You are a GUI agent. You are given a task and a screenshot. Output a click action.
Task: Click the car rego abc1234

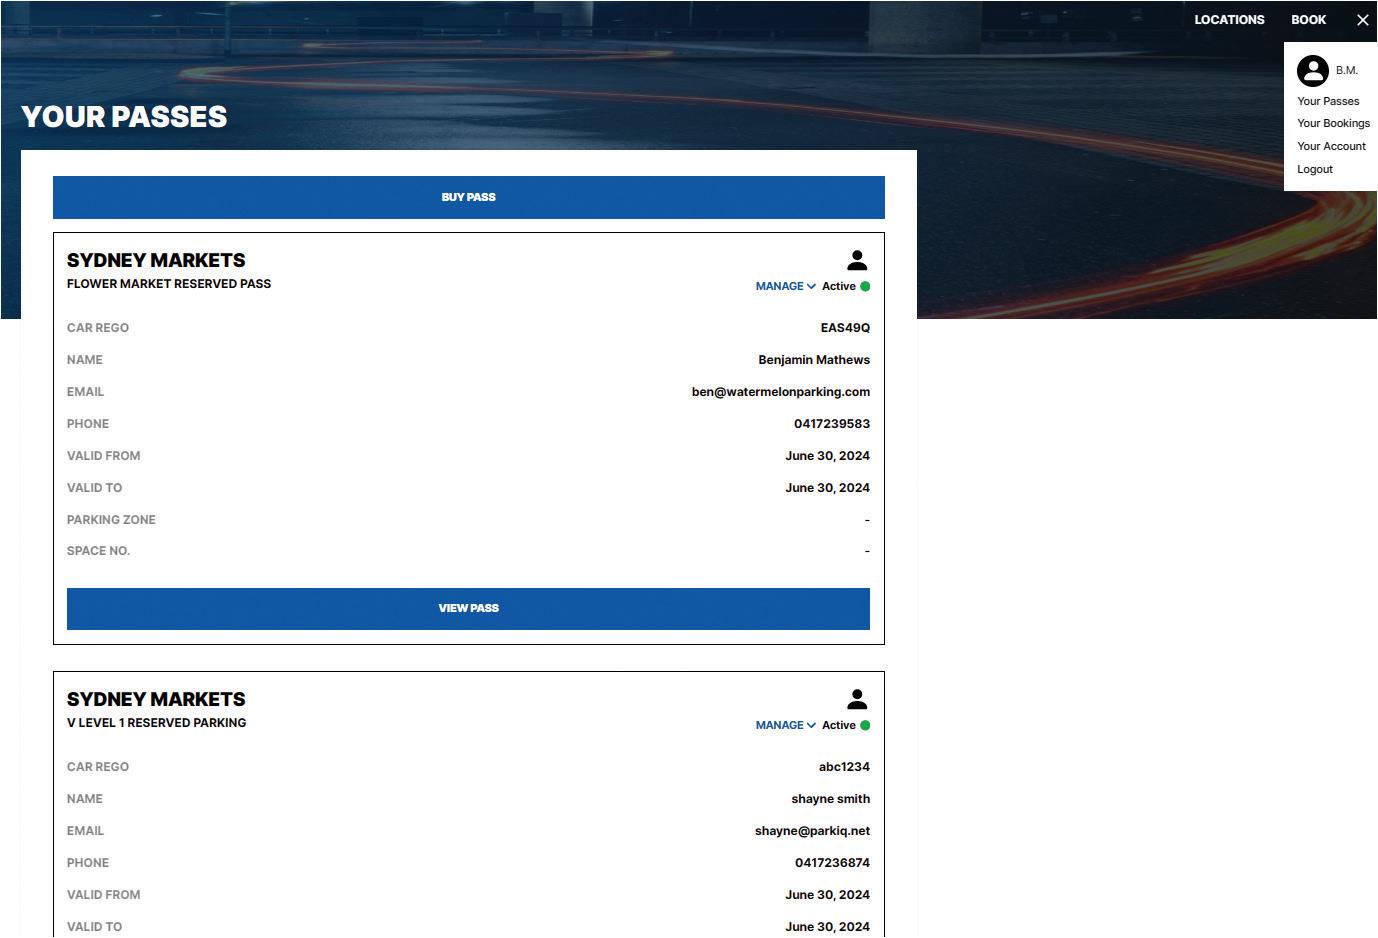click(x=844, y=767)
